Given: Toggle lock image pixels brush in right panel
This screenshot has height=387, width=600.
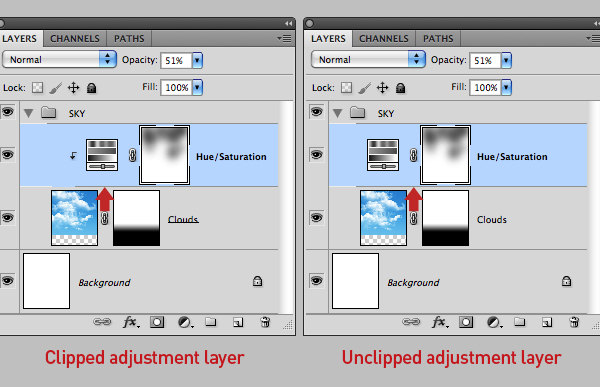Looking at the screenshot, I should pyautogui.click(x=365, y=88).
